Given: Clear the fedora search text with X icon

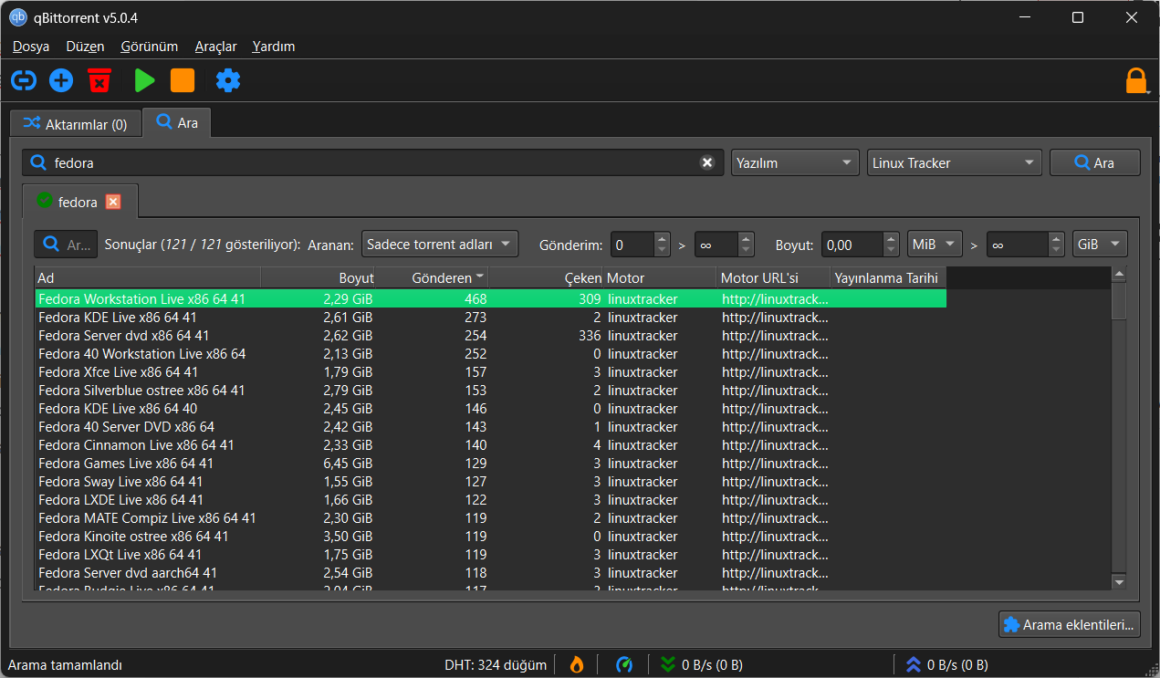Looking at the screenshot, I should pyautogui.click(x=707, y=163).
